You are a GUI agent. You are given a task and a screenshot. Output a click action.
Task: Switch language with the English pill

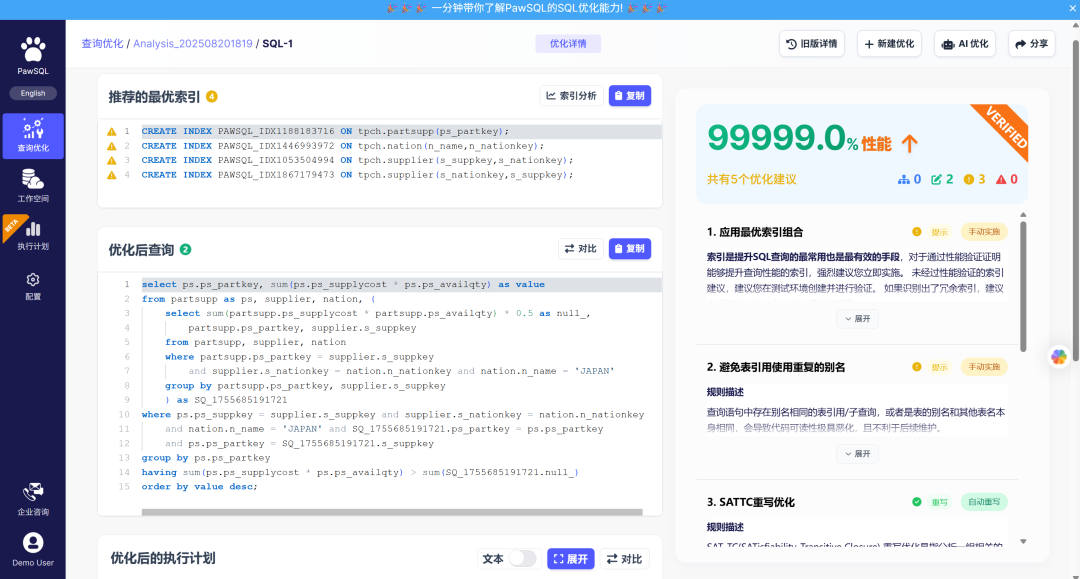tap(32, 93)
